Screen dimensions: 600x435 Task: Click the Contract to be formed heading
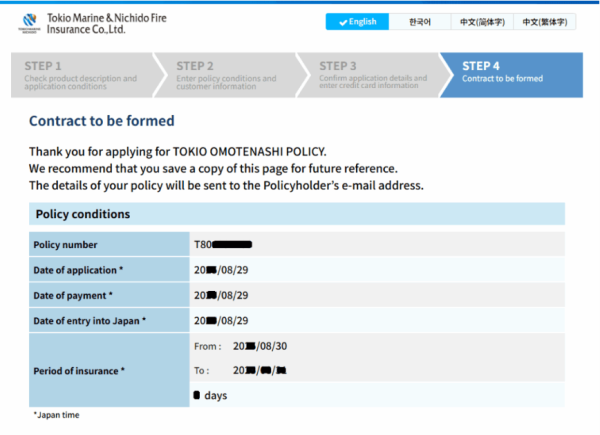102,121
